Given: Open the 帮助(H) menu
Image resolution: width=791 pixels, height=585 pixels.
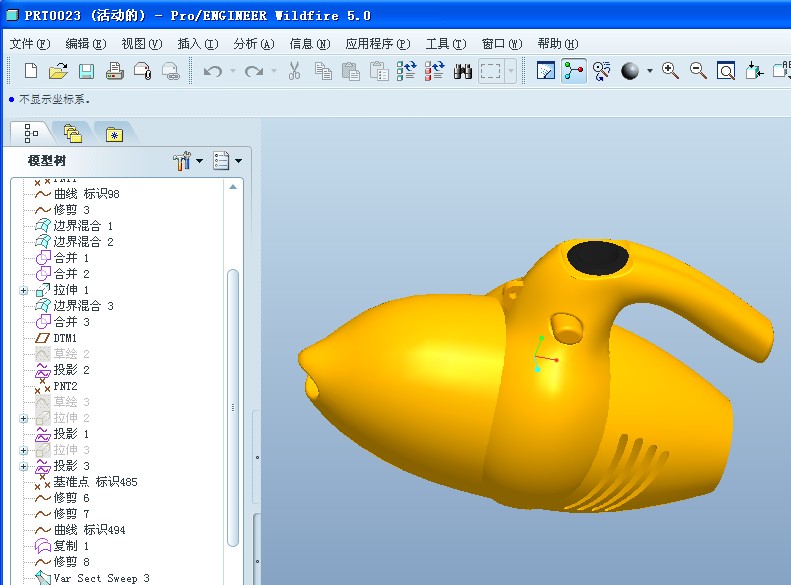Looking at the screenshot, I should click(x=558, y=44).
